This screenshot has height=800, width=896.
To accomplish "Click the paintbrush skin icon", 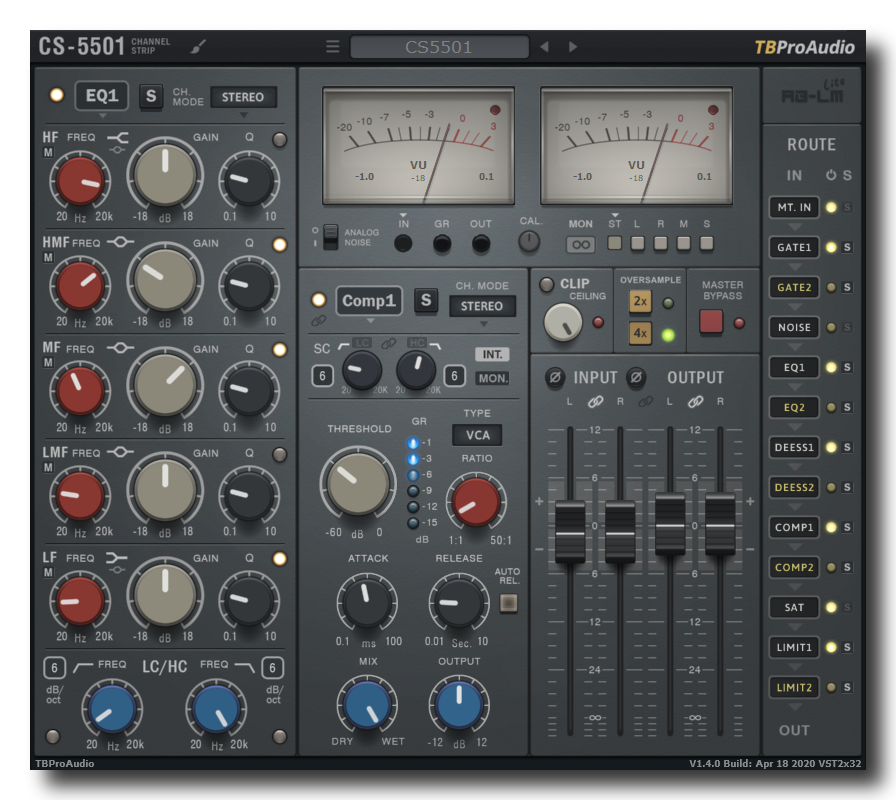I will click(x=198, y=46).
